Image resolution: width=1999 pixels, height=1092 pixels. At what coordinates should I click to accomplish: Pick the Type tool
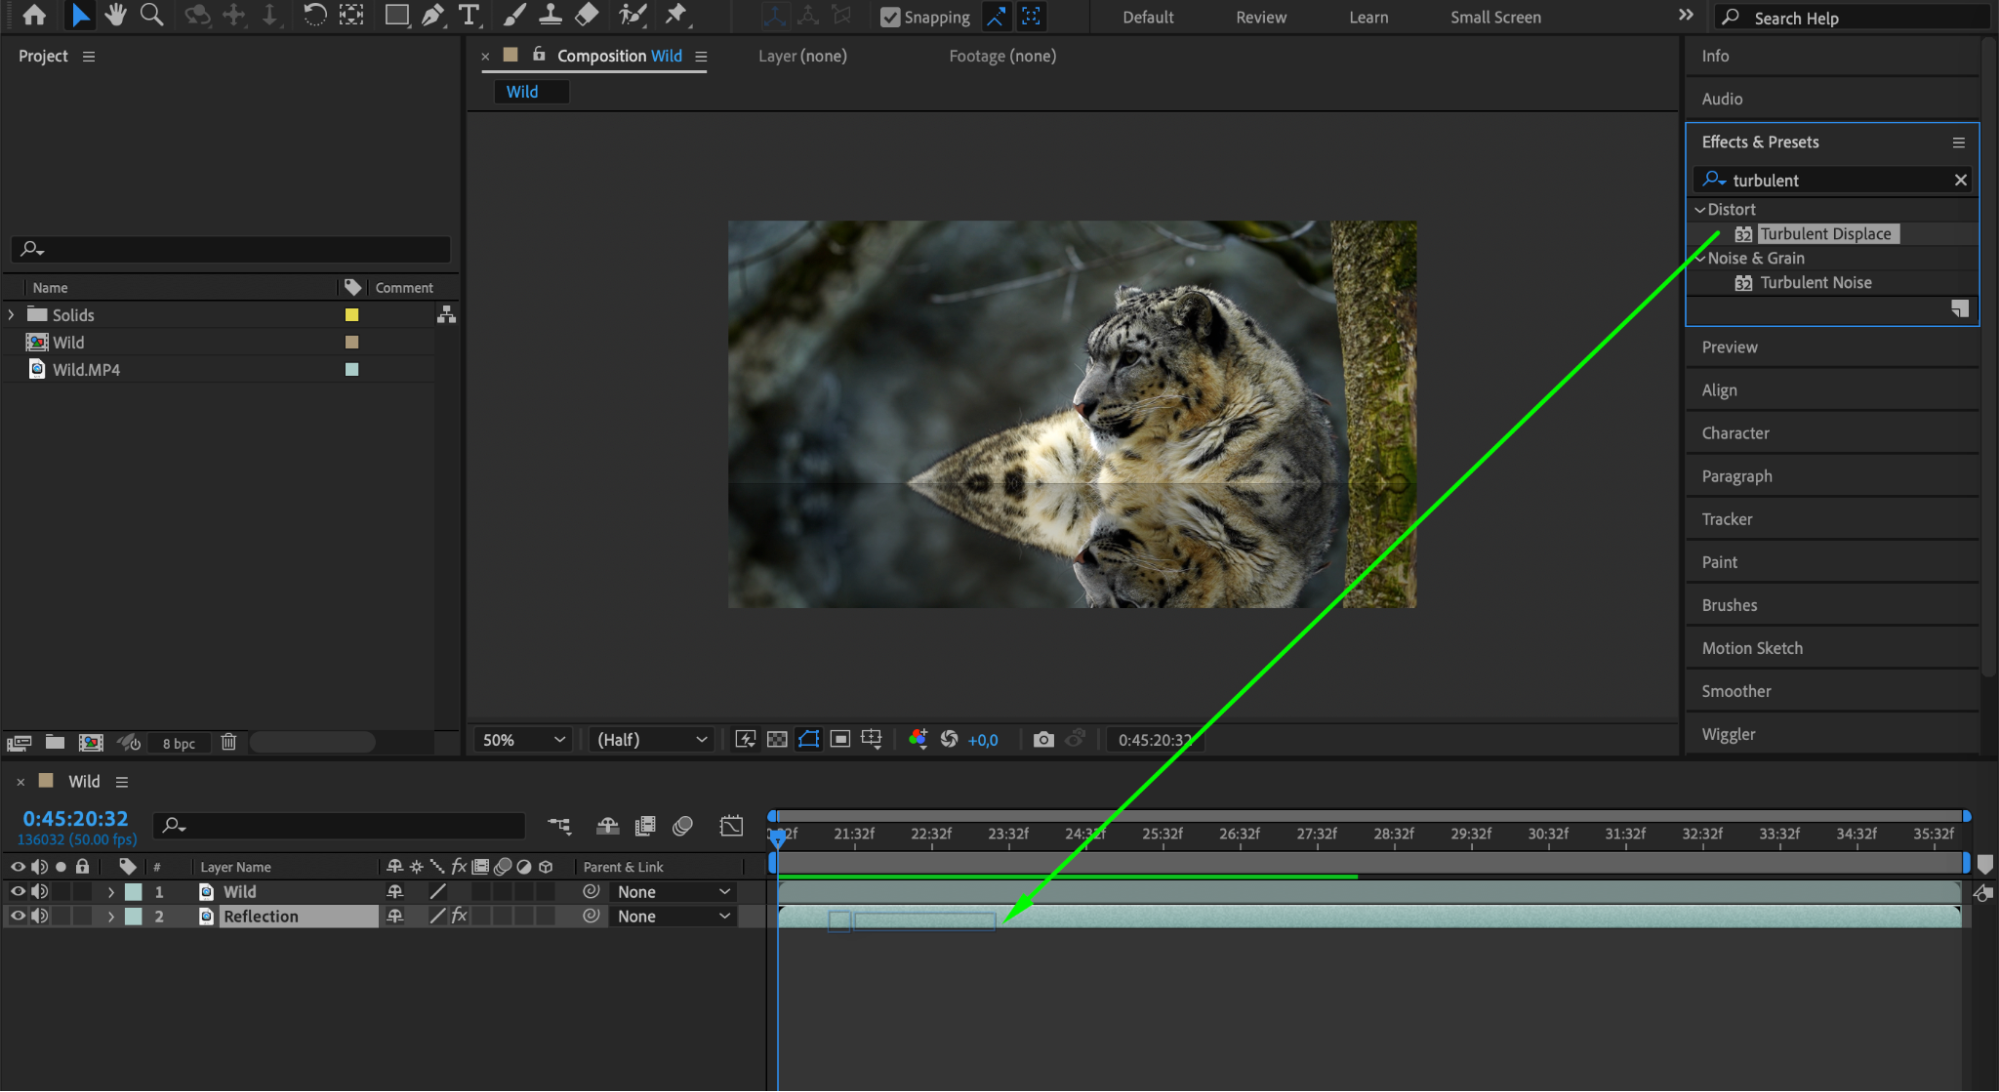[469, 15]
